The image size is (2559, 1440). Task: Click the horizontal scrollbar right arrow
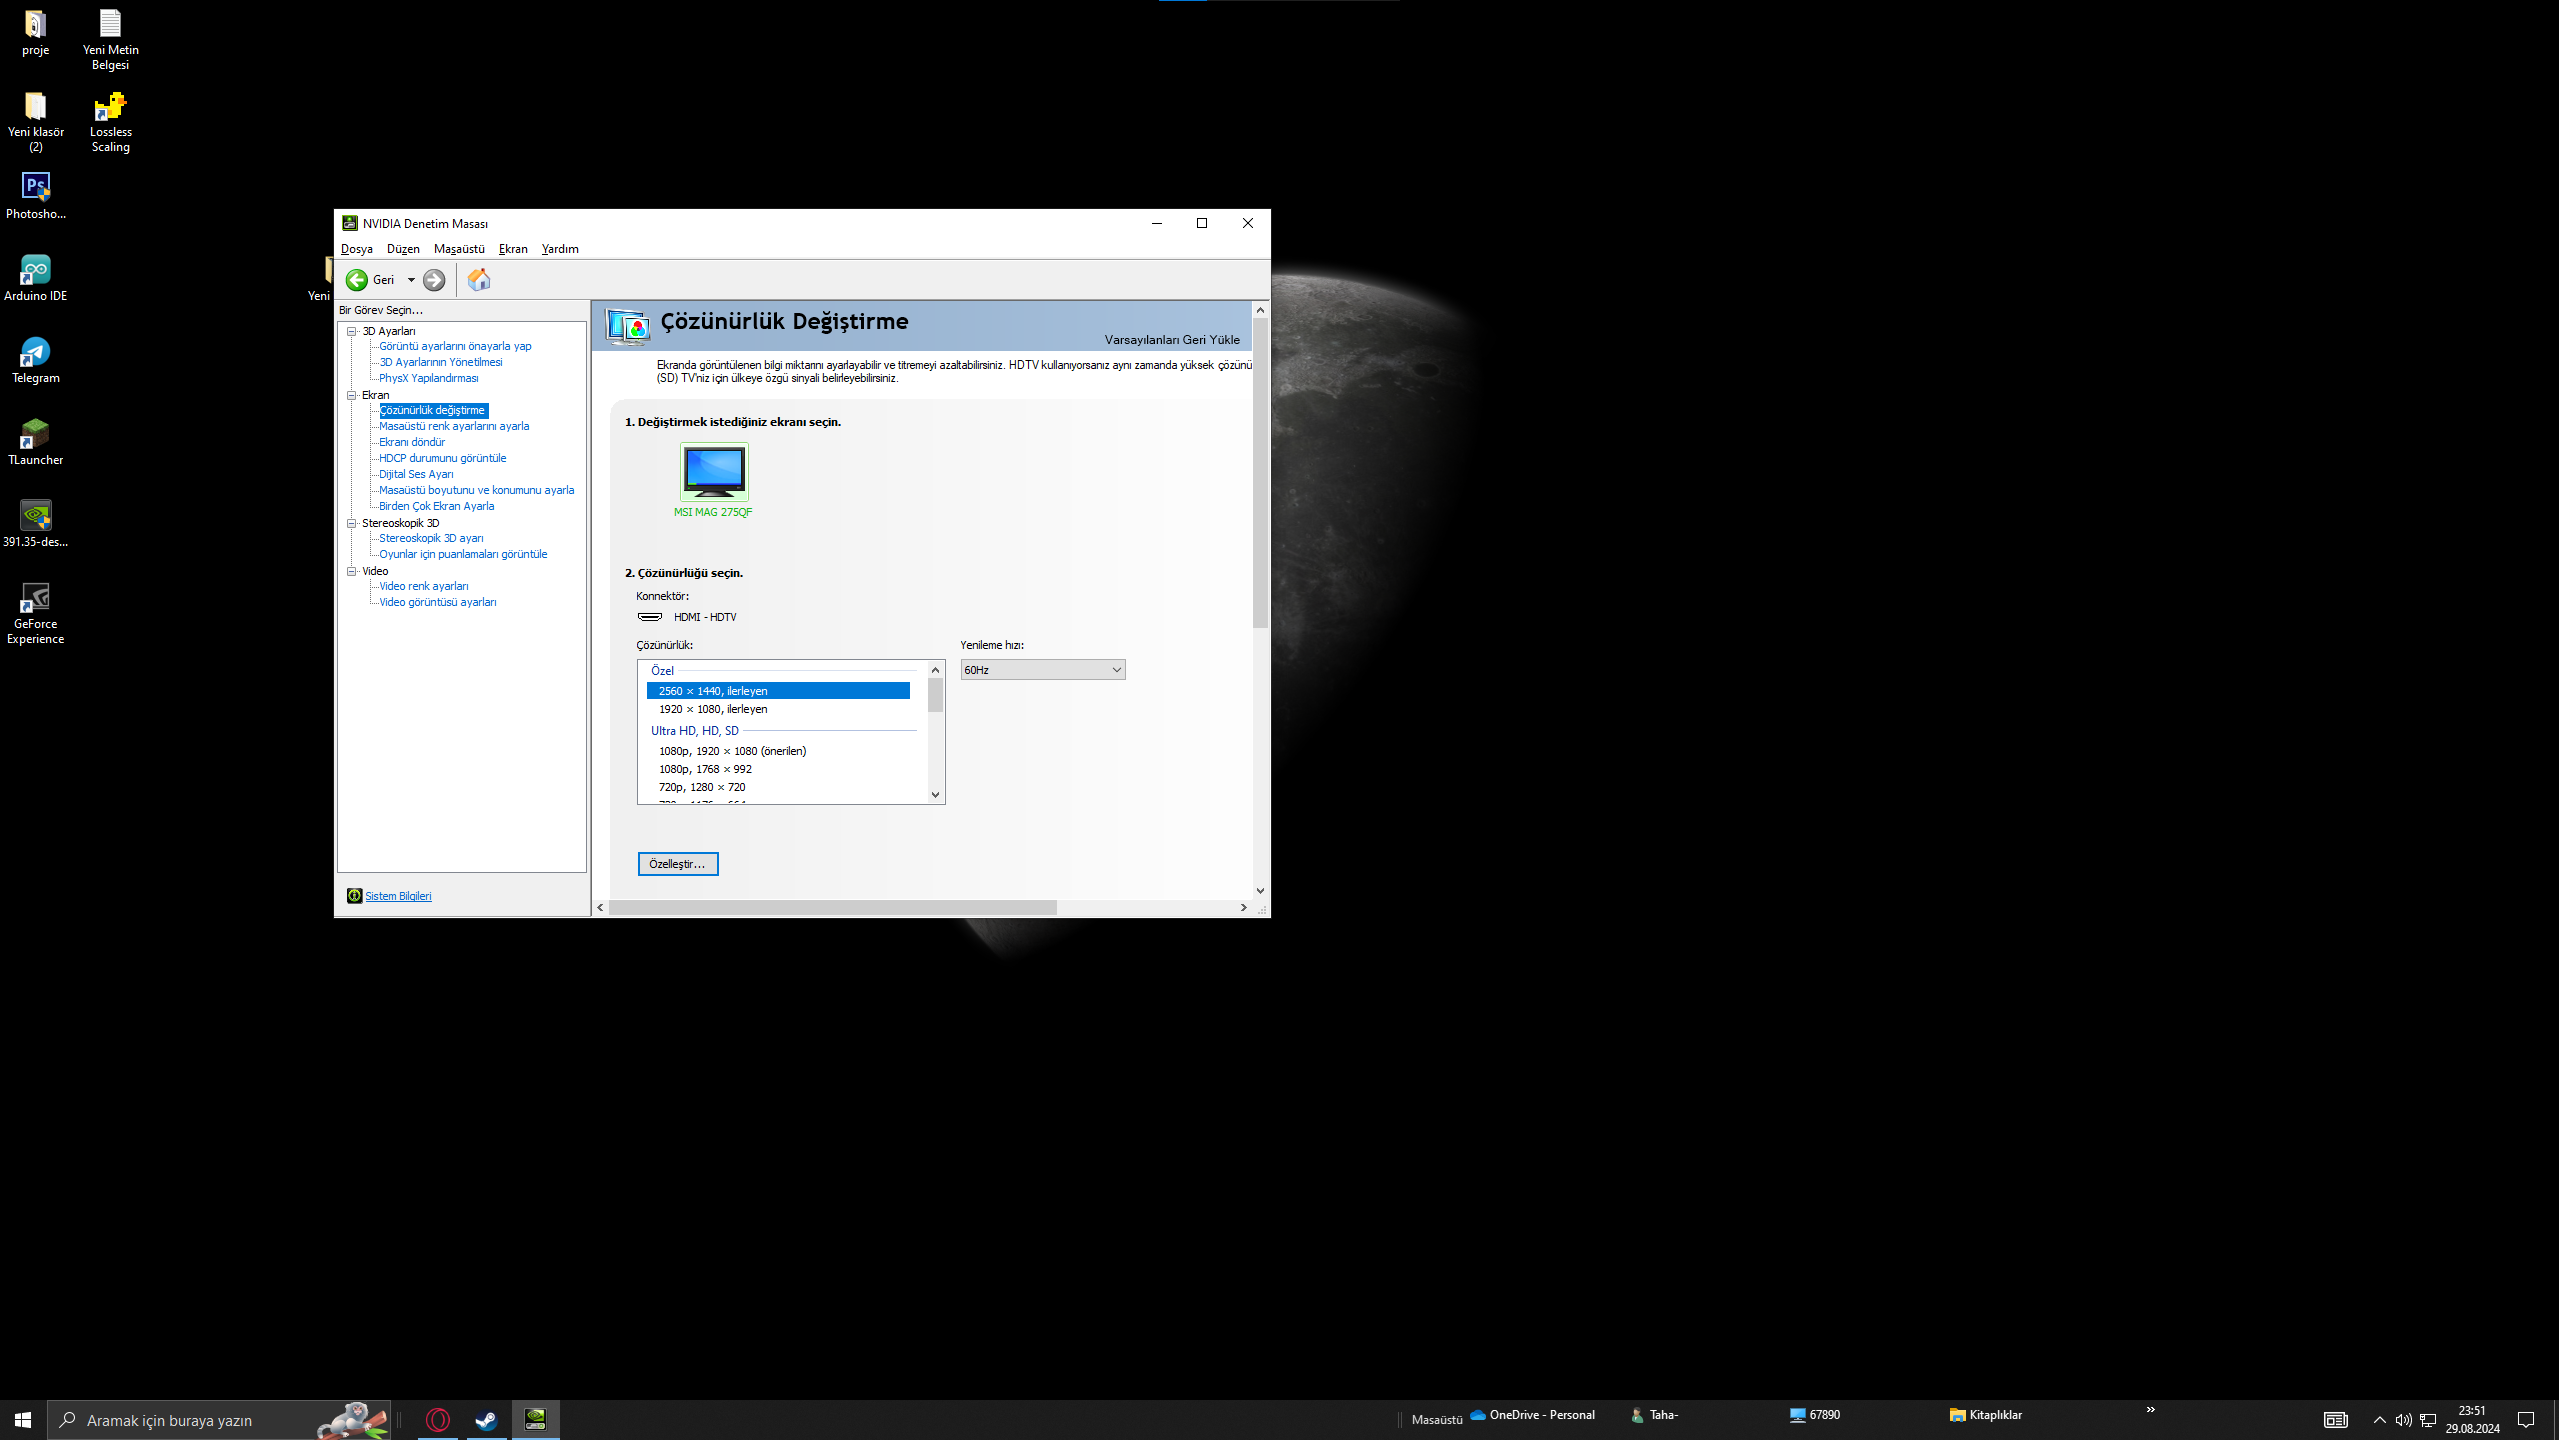click(x=1243, y=908)
